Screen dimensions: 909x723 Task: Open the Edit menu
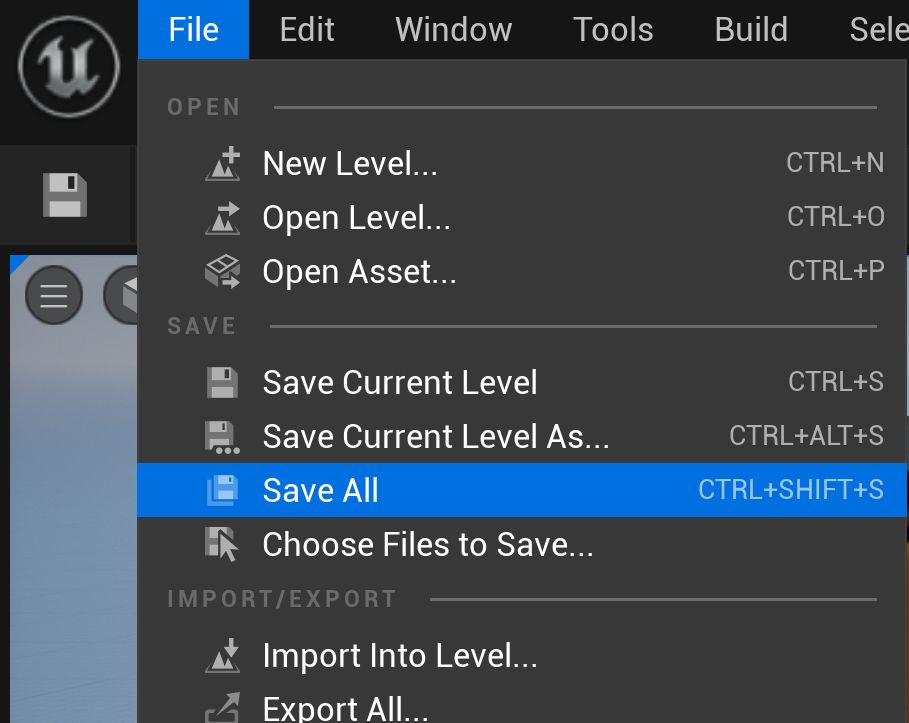(x=307, y=30)
